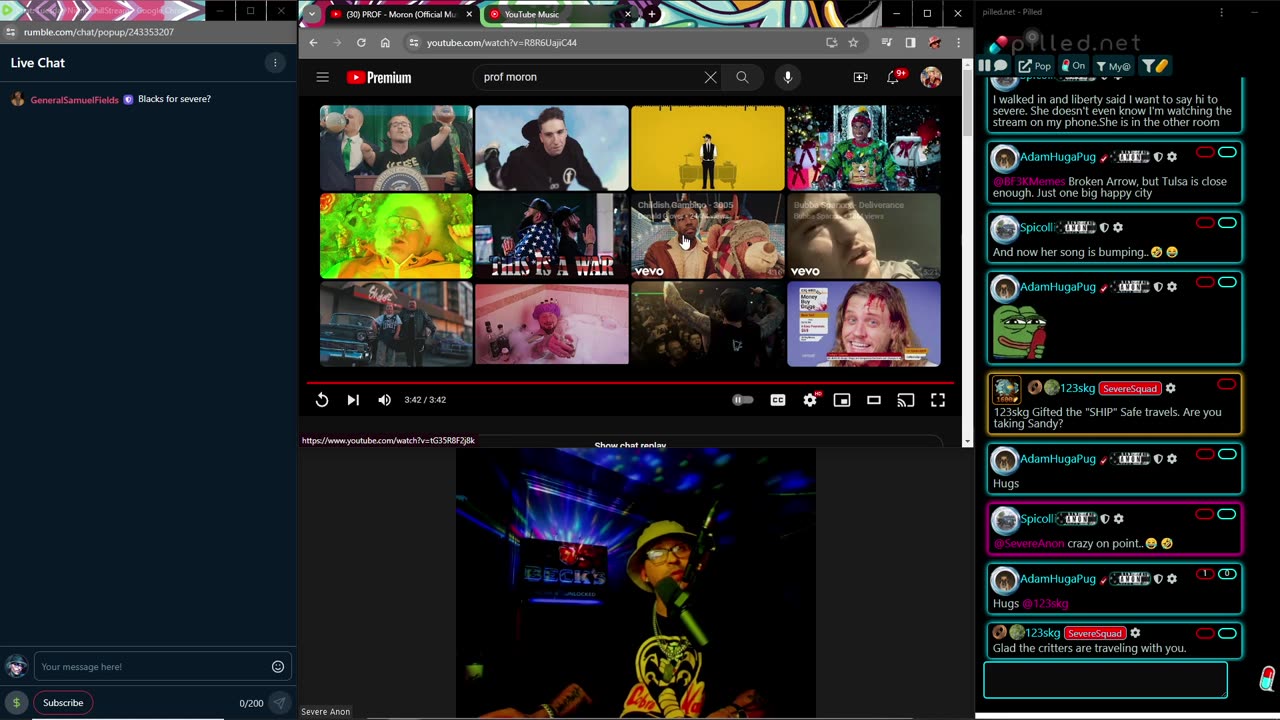Enter fullscreen in YouTube player

(x=938, y=400)
